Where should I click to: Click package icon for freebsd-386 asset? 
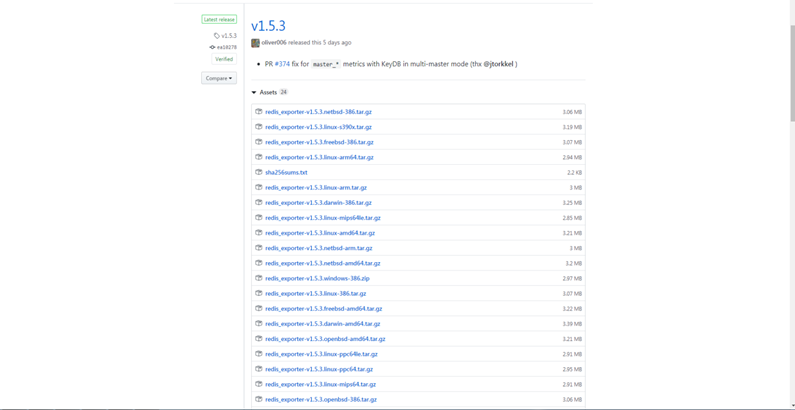coord(259,142)
